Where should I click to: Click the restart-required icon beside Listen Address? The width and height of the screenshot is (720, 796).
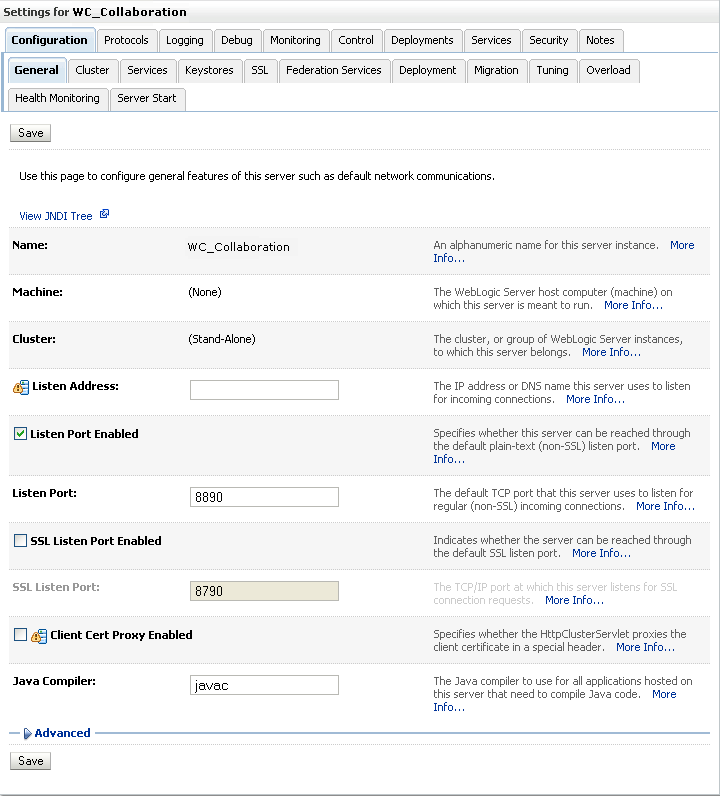coord(21,387)
